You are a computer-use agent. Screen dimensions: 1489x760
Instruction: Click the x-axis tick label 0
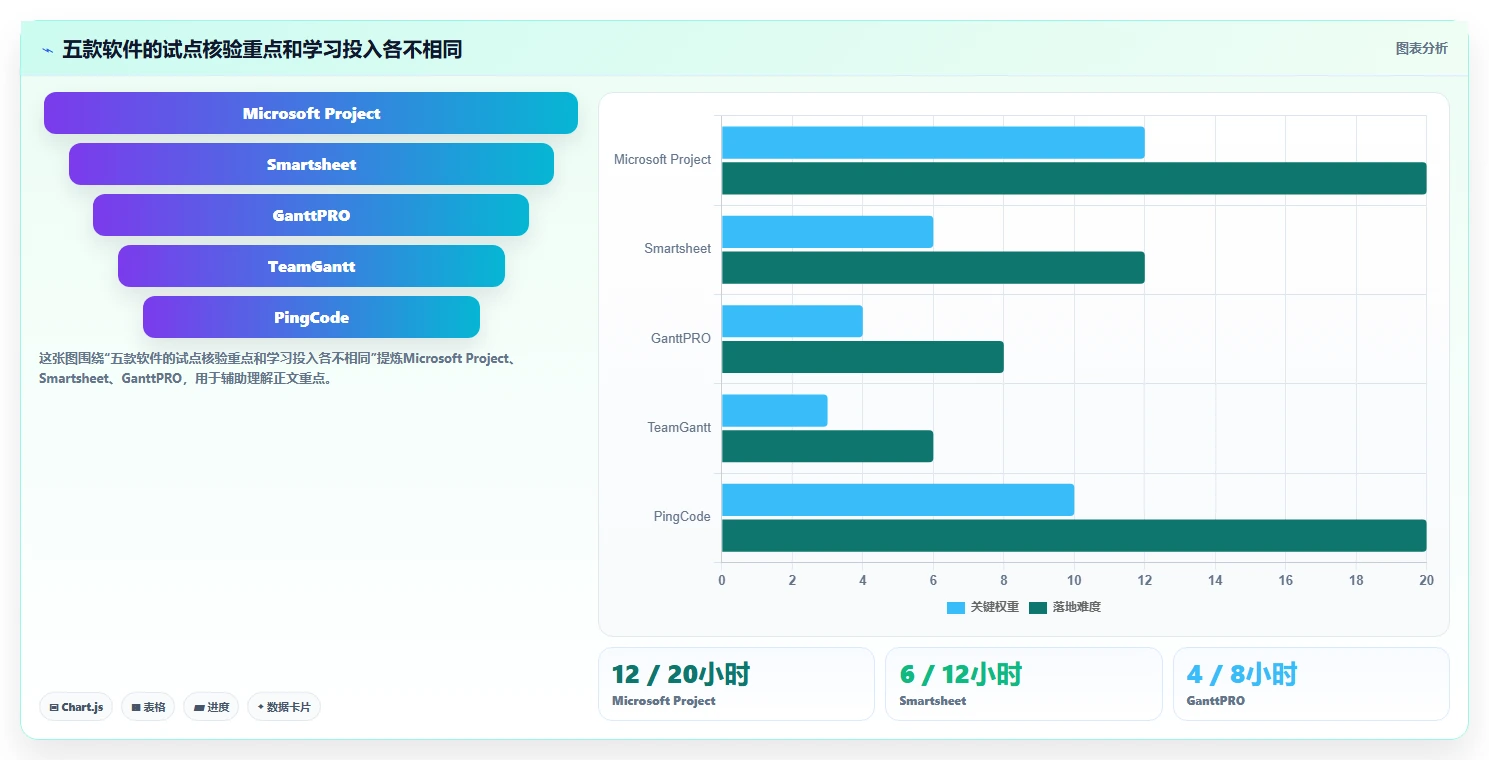click(722, 580)
